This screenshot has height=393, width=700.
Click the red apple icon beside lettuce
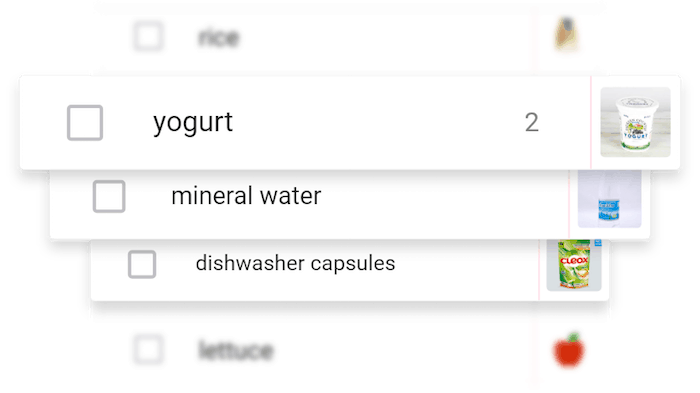(x=569, y=350)
